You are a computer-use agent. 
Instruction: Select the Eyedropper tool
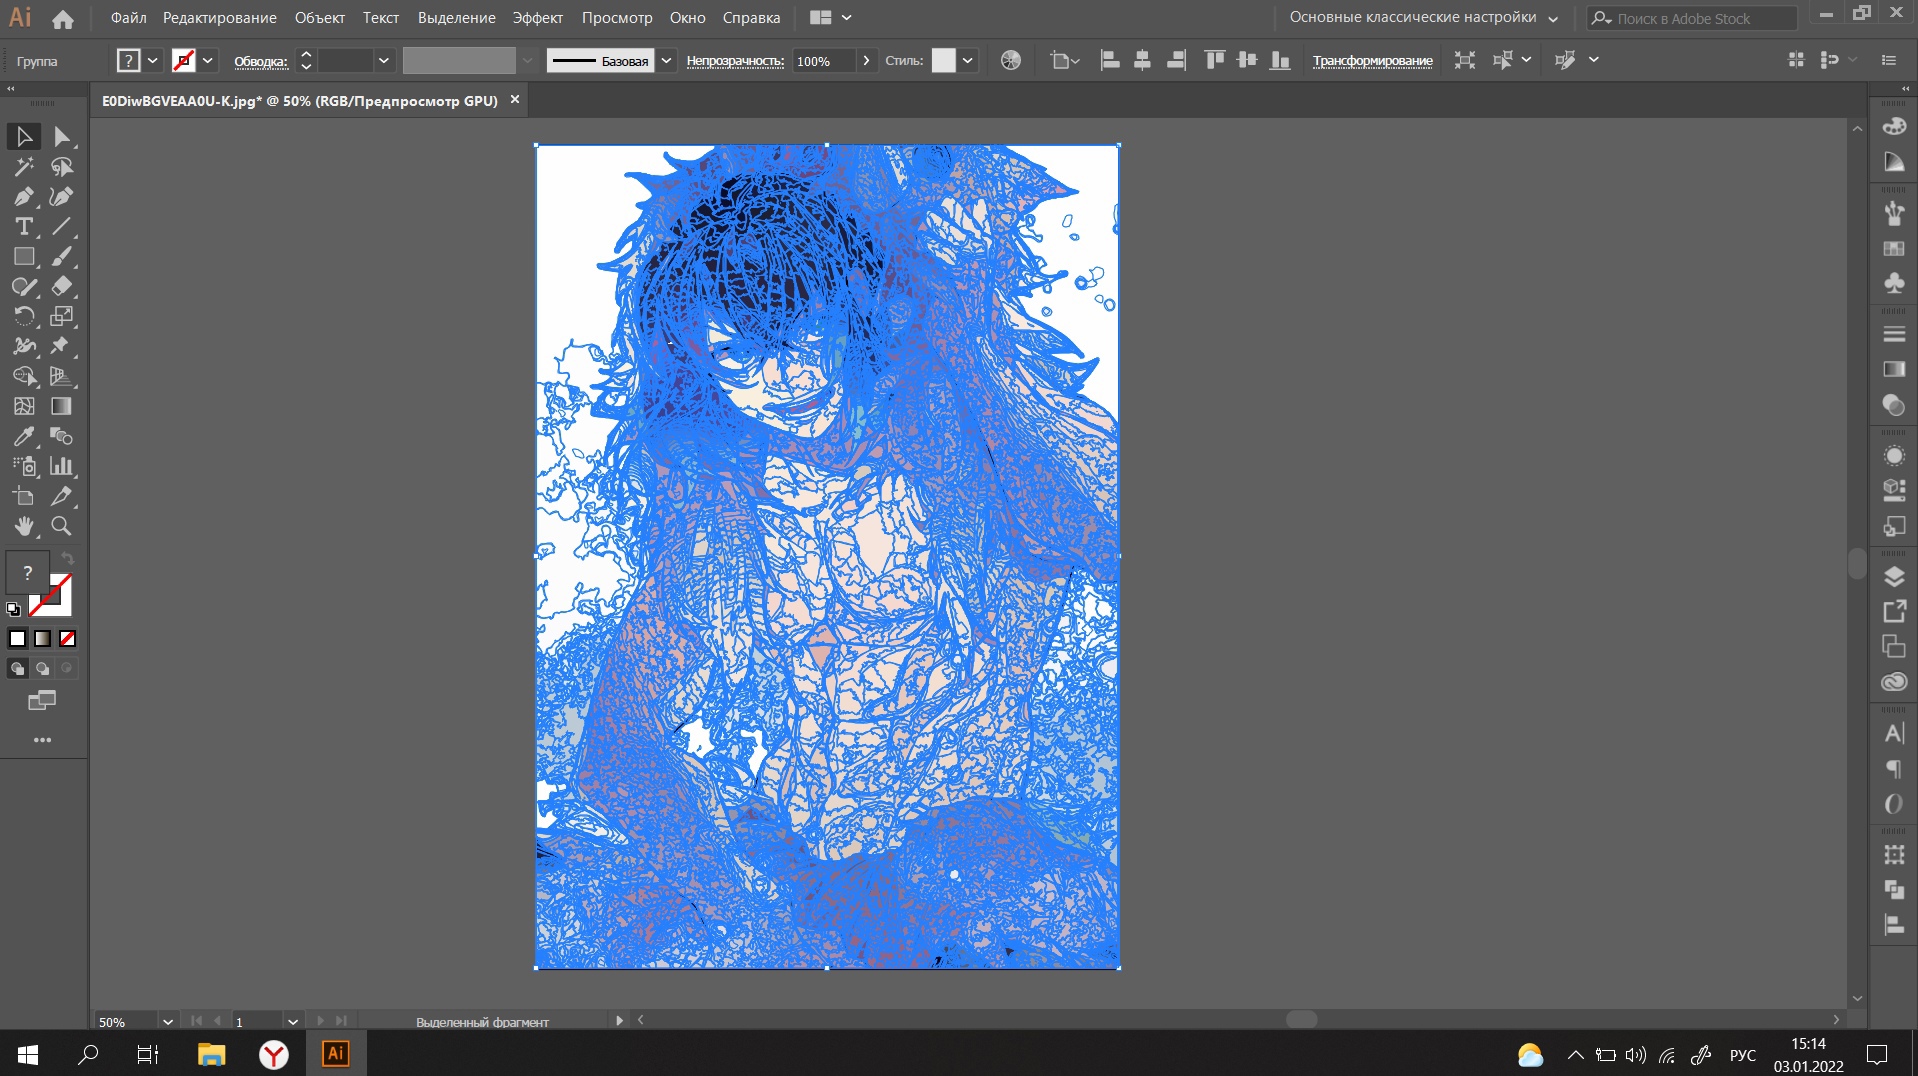coord(24,437)
